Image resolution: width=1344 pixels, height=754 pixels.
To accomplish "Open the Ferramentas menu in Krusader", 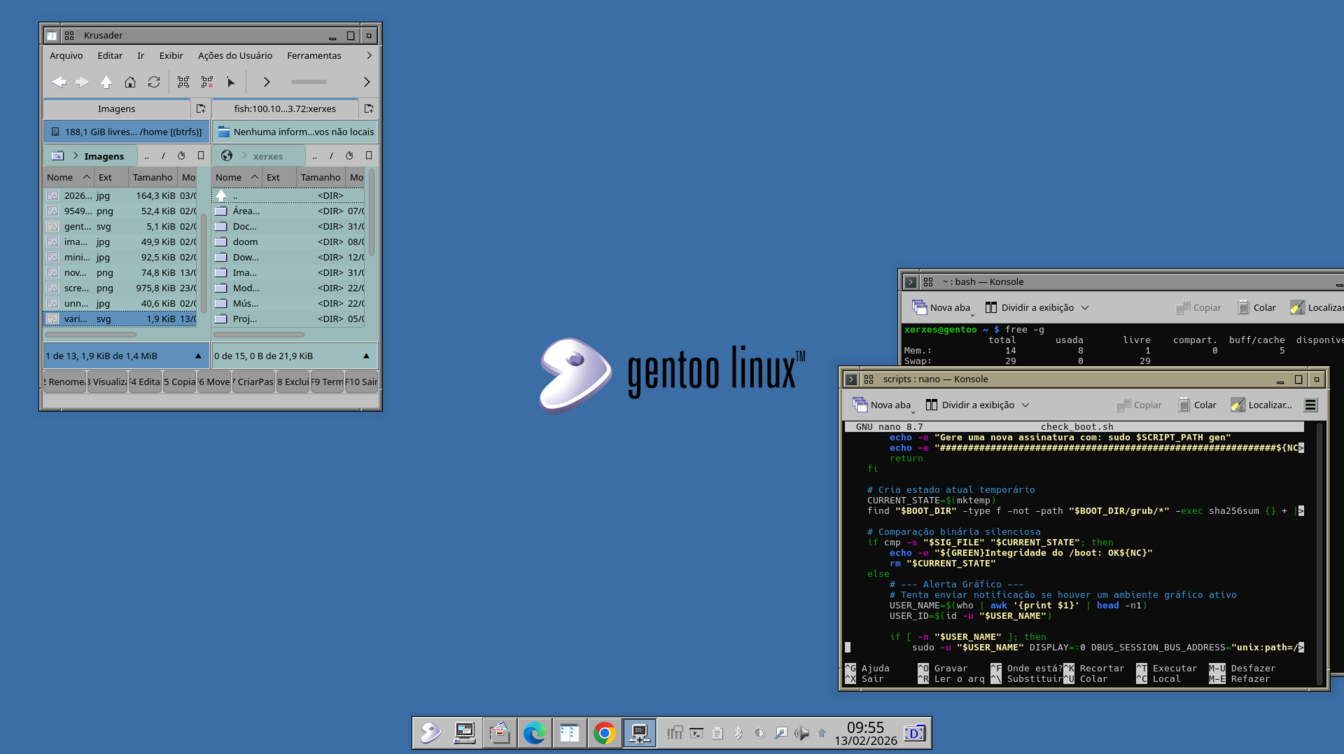I will coord(314,56).
